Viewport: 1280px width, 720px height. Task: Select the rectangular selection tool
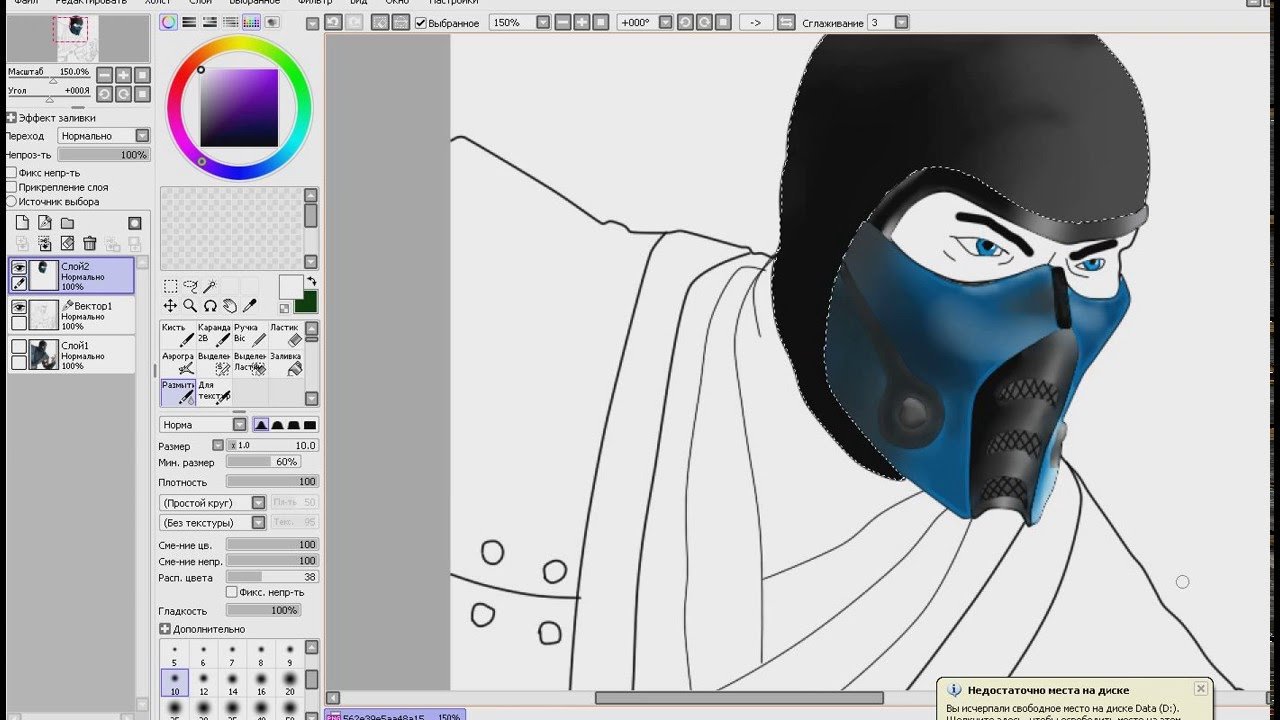[x=171, y=286]
